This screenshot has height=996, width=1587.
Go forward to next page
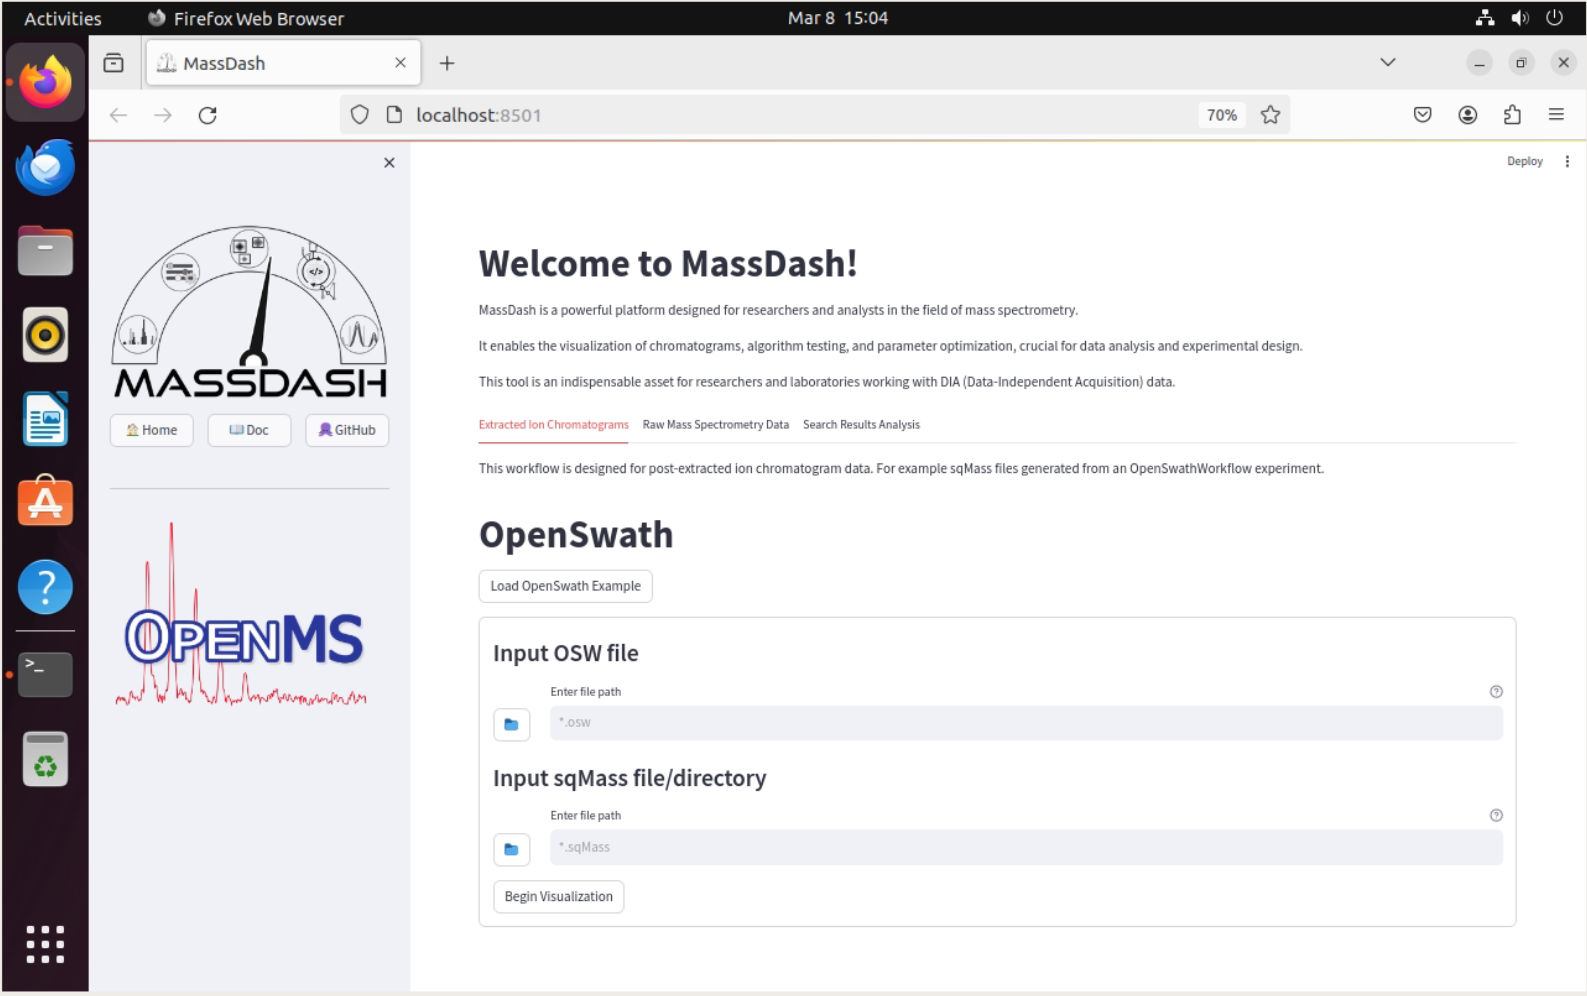[x=163, y=115]
